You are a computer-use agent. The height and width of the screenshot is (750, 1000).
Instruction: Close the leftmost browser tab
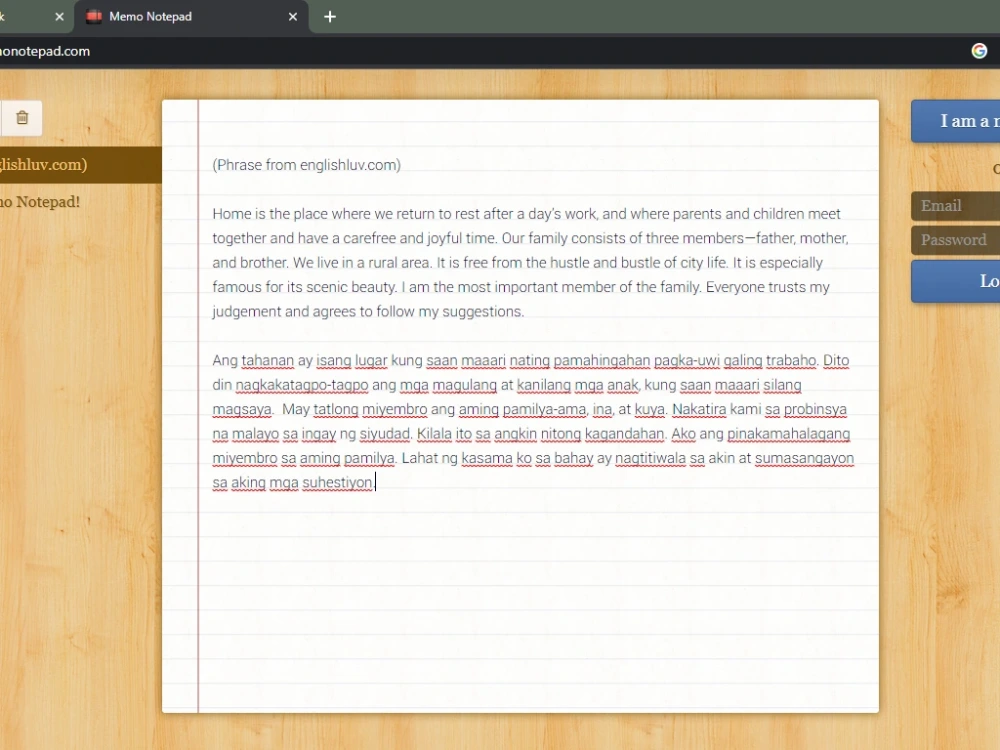coord(60,17)
